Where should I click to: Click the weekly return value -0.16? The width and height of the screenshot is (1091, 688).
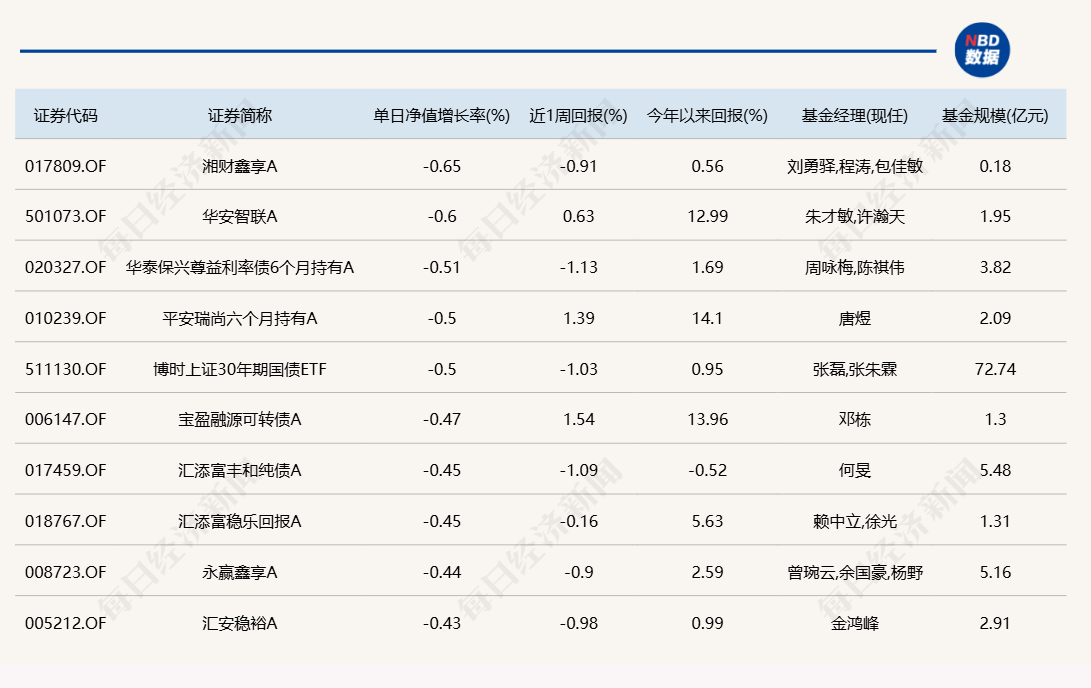(x=578, y=521)
